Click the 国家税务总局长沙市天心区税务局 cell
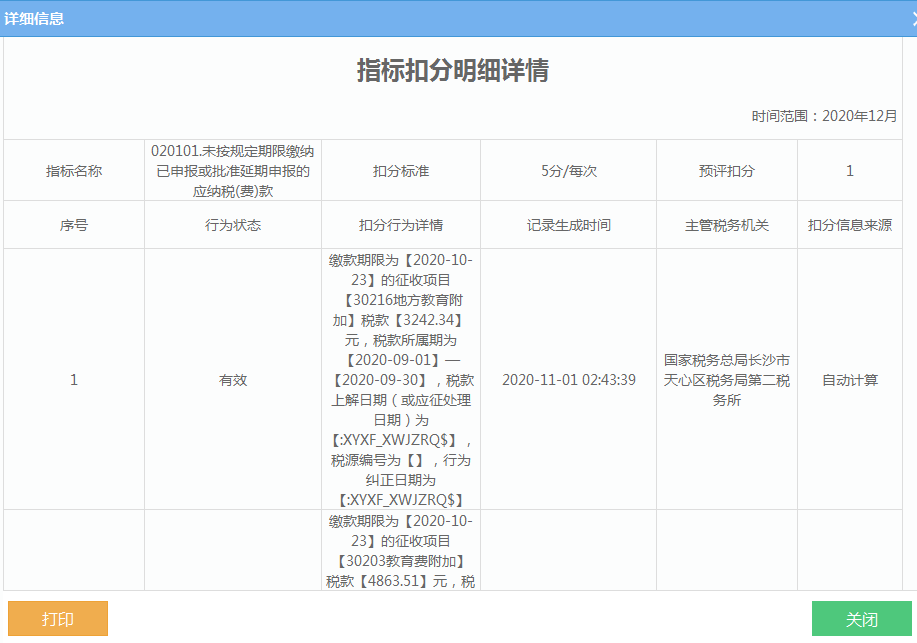This screenshot has height=643, width=917. [727, 380]
